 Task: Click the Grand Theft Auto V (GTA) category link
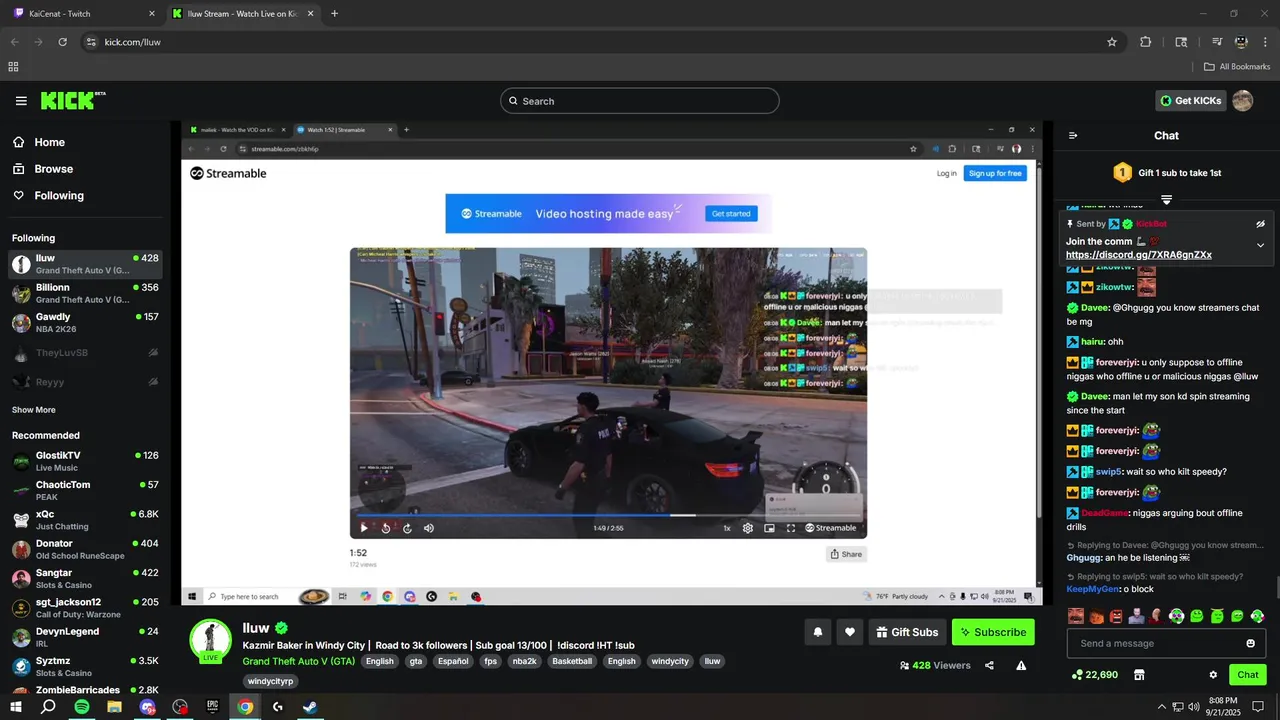tap(299, 661)
